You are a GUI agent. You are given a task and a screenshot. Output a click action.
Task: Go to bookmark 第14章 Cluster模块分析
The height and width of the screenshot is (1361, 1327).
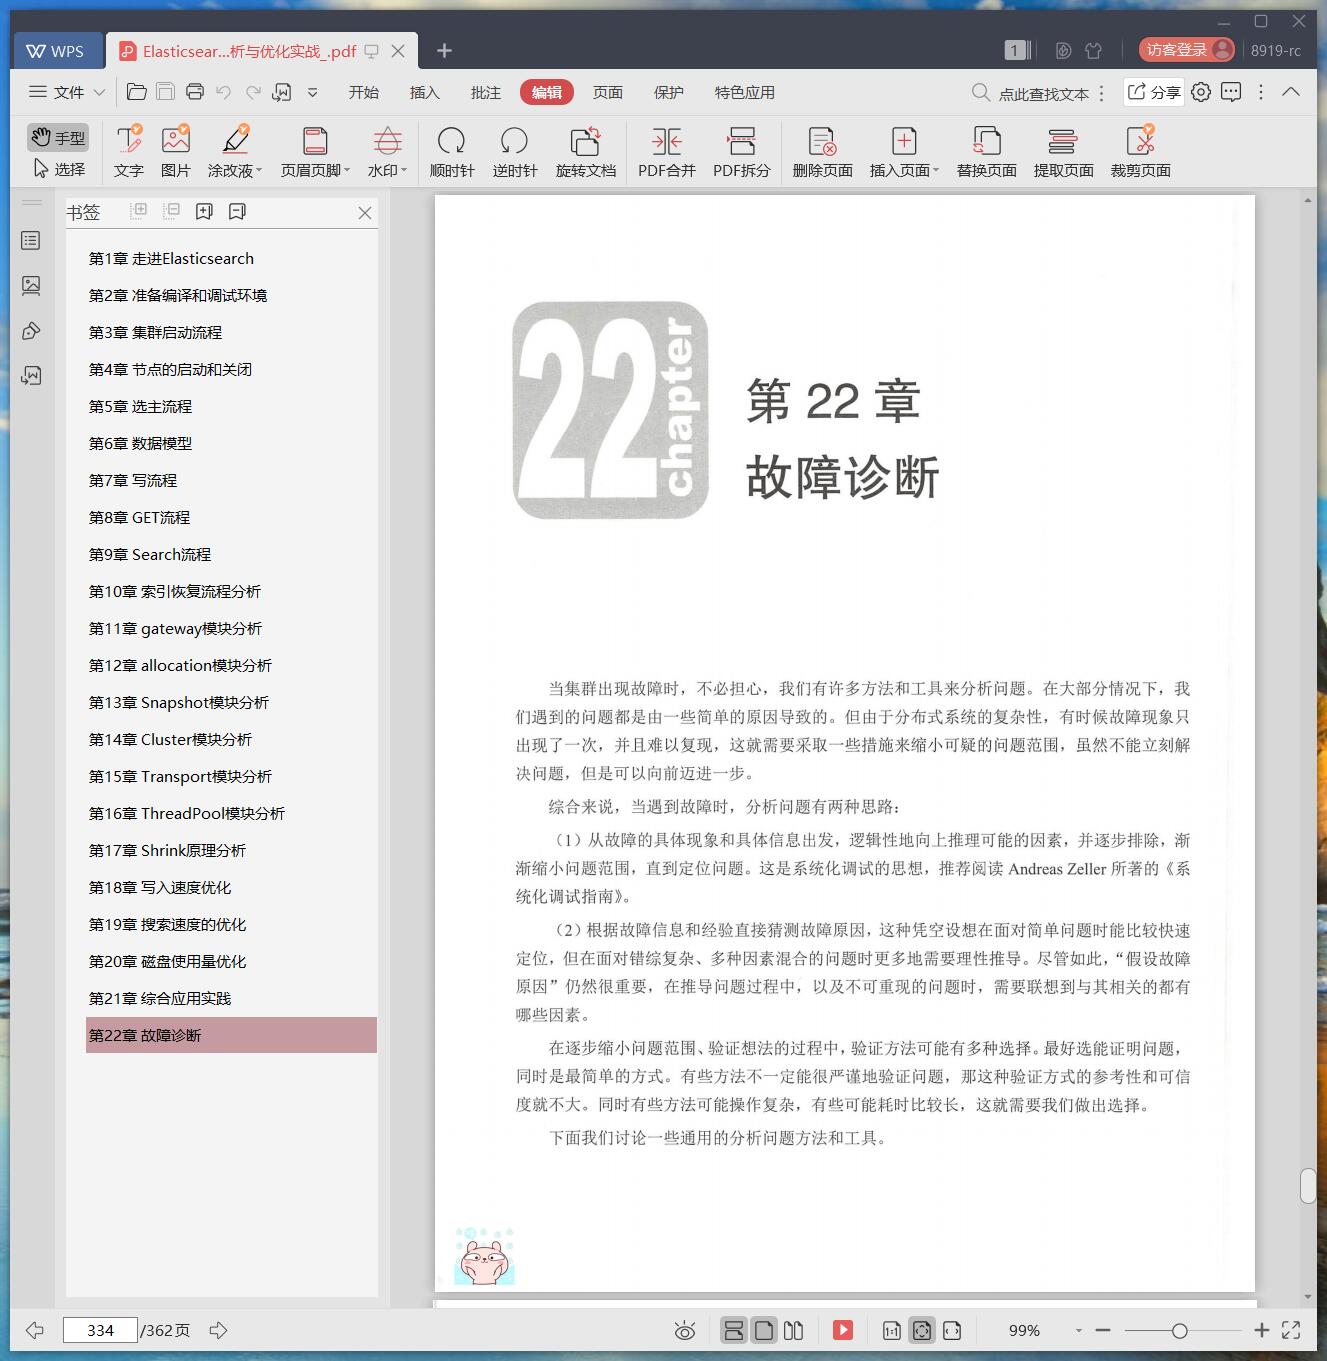coord(170,739)
